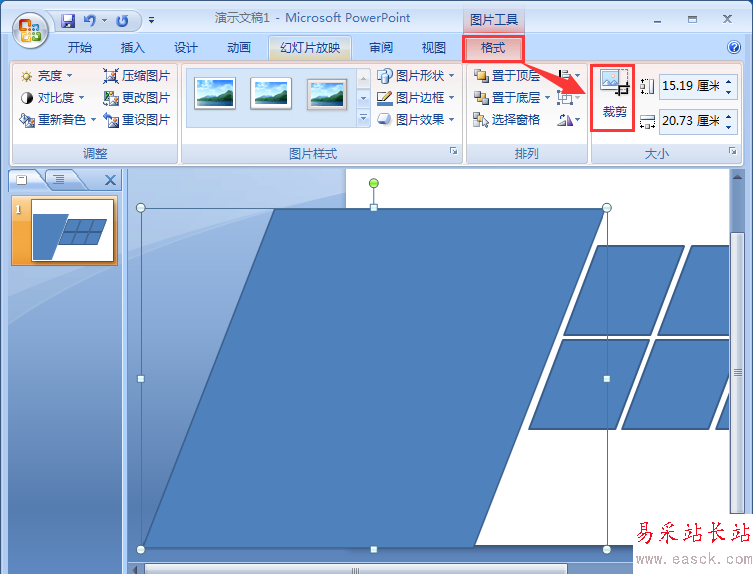Undo the last action

(90, 21)
